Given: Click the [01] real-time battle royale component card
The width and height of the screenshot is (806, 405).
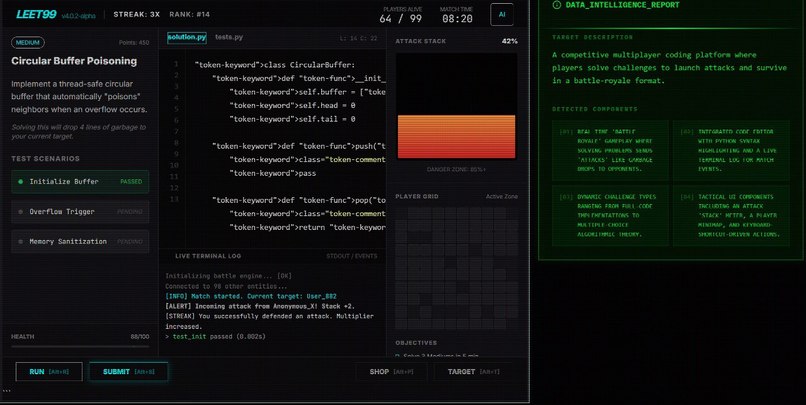Looking at the screenshot, I should 610,150.
